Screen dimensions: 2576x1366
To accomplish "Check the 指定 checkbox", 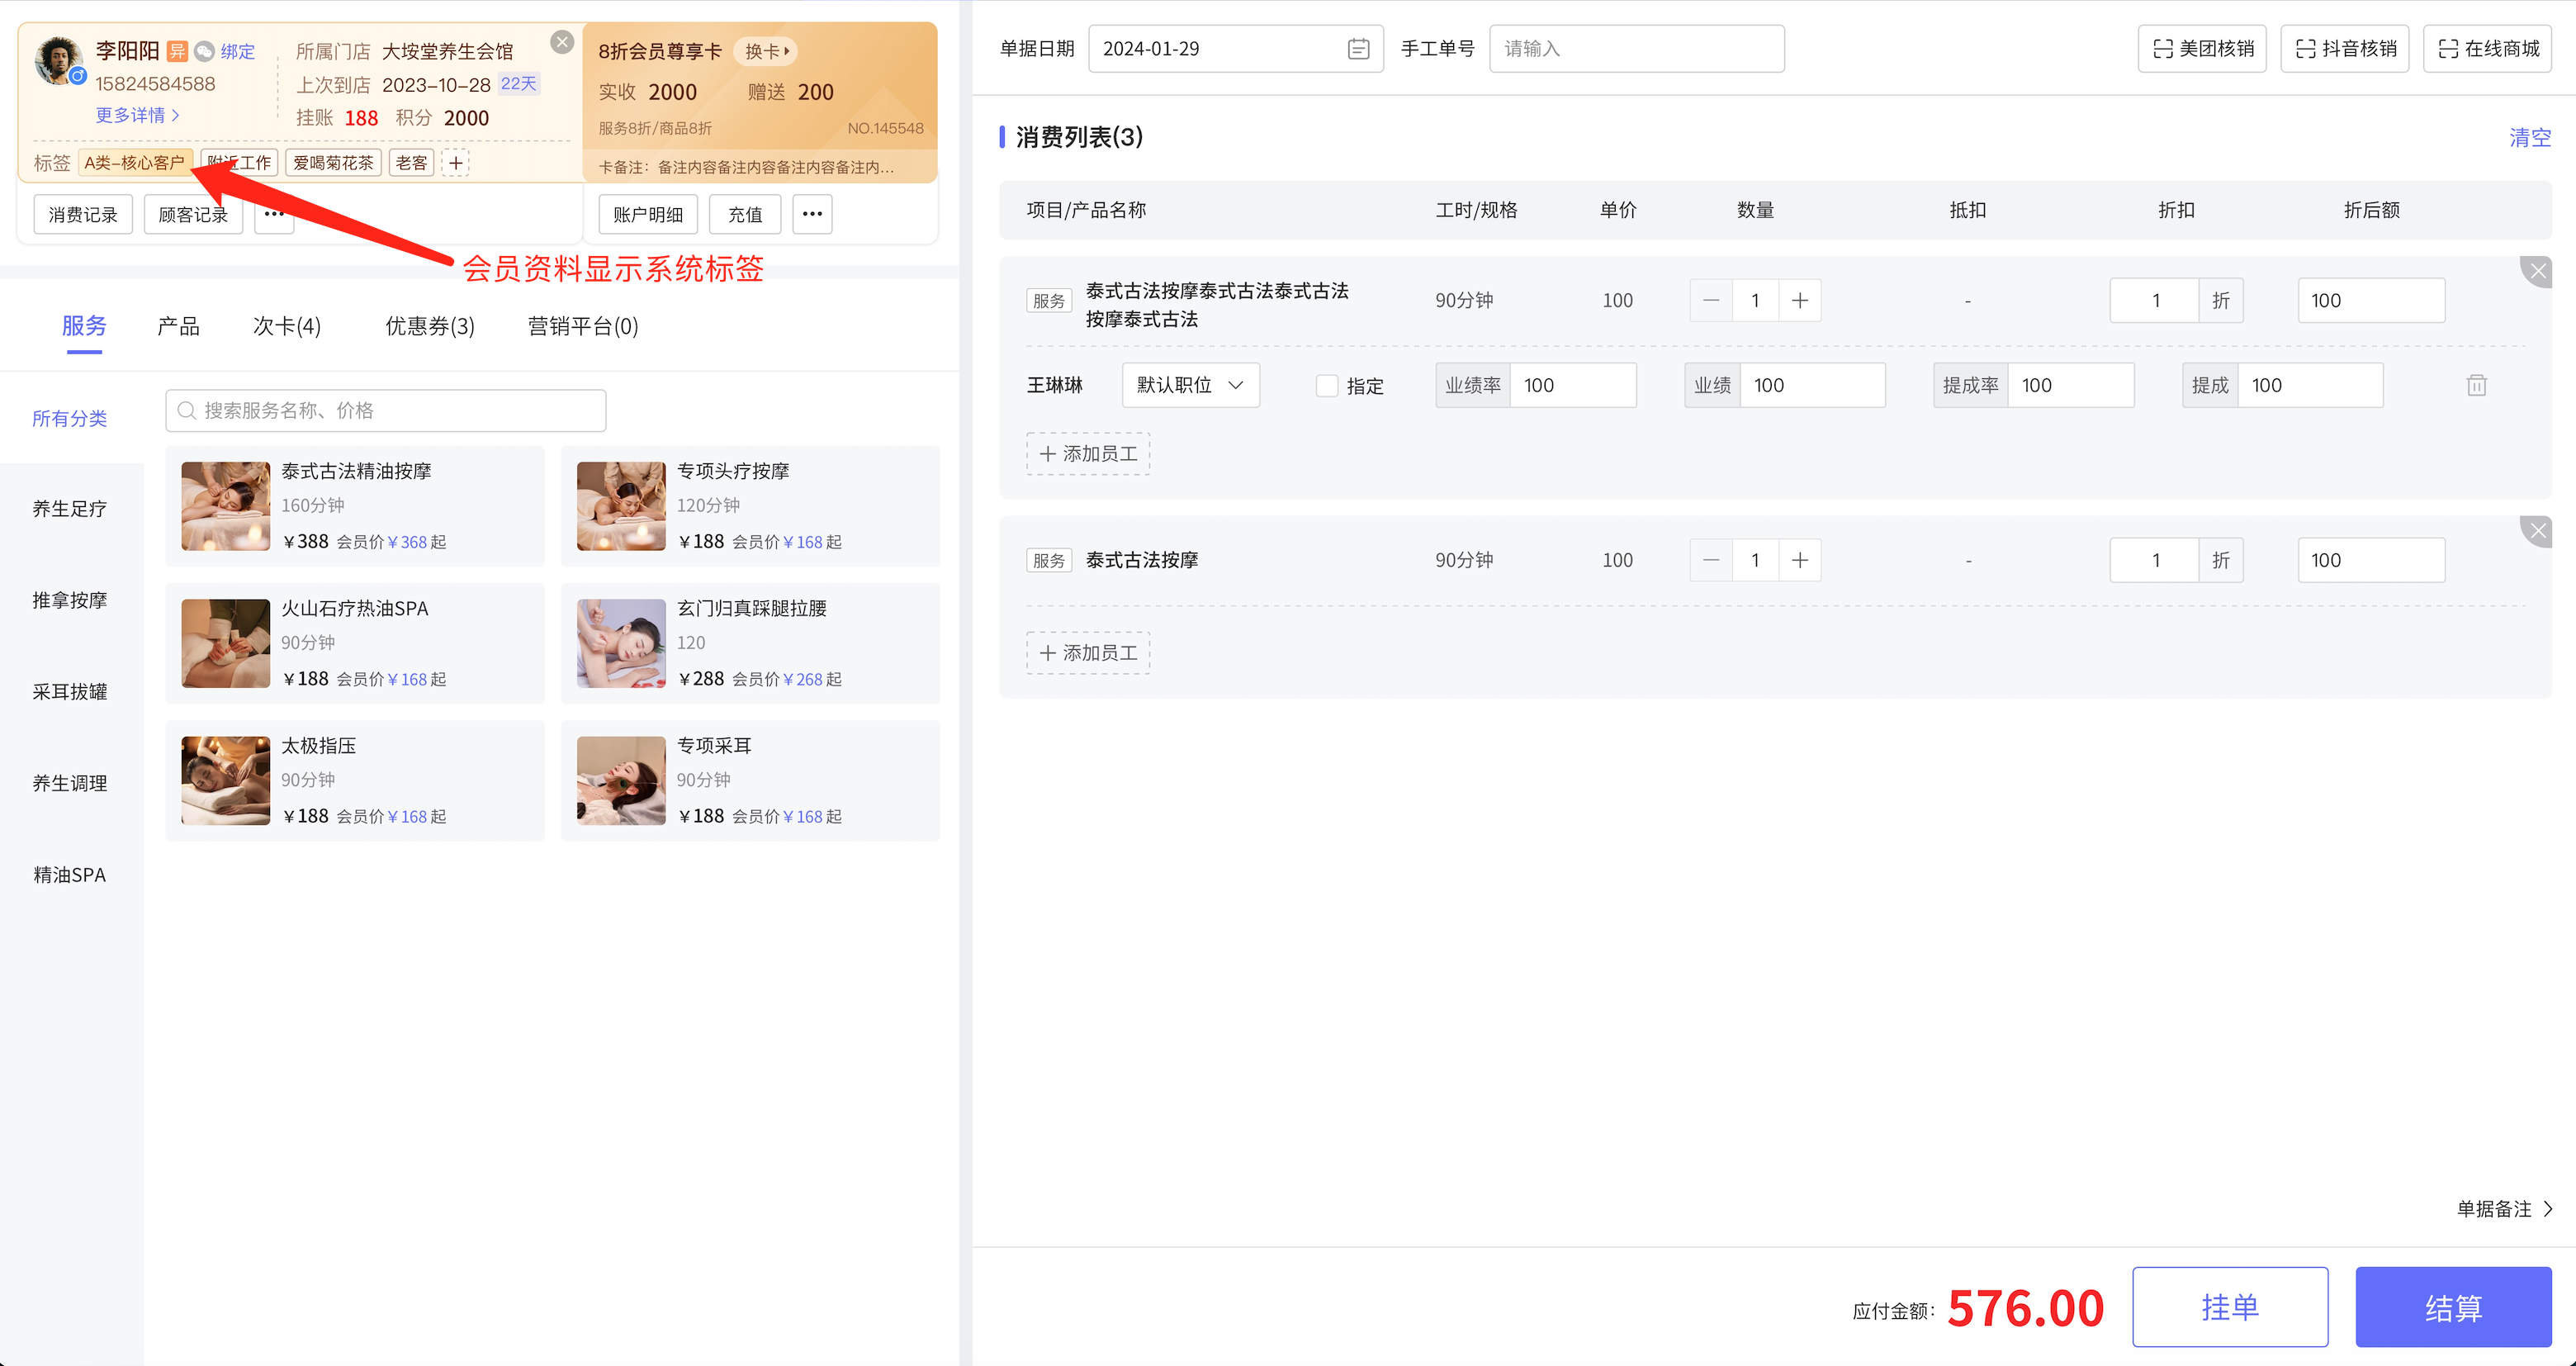I will [1327, 386].
